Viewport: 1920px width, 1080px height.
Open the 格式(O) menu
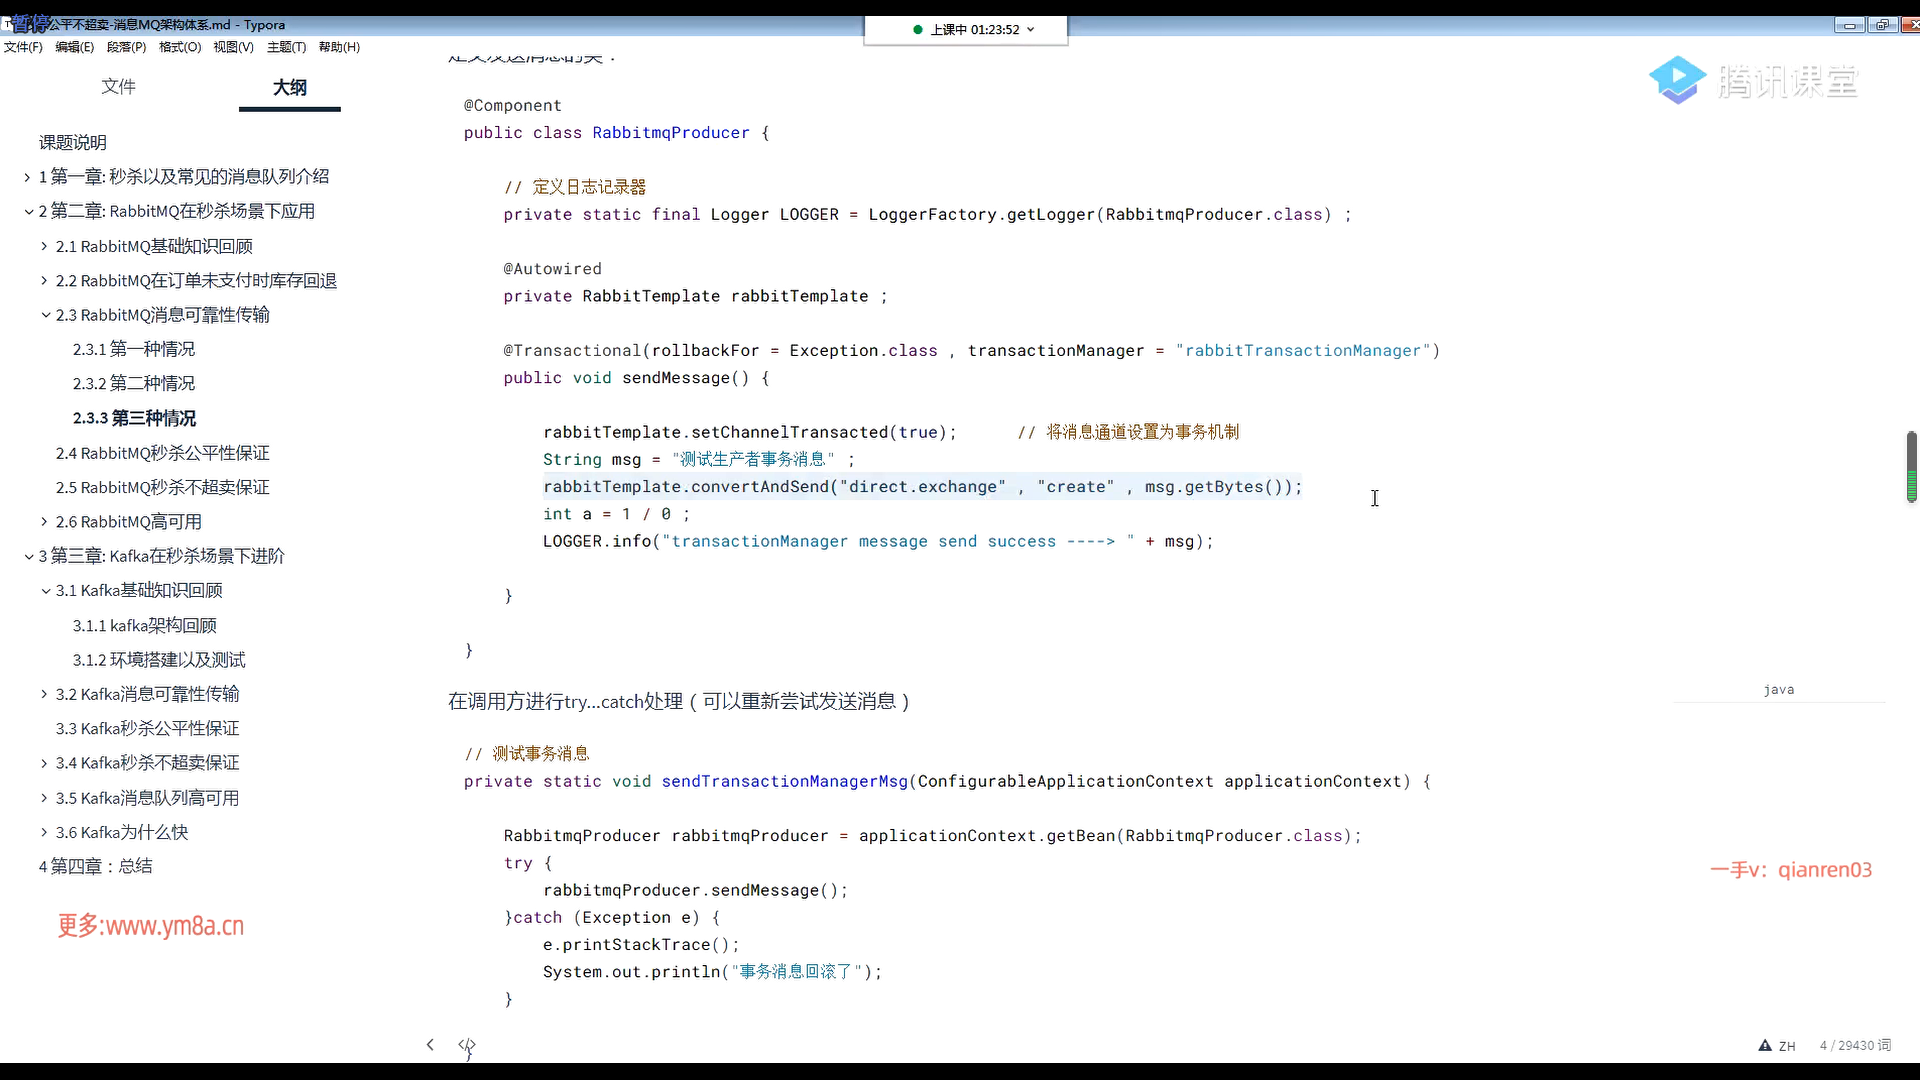[x=180, y=47]
